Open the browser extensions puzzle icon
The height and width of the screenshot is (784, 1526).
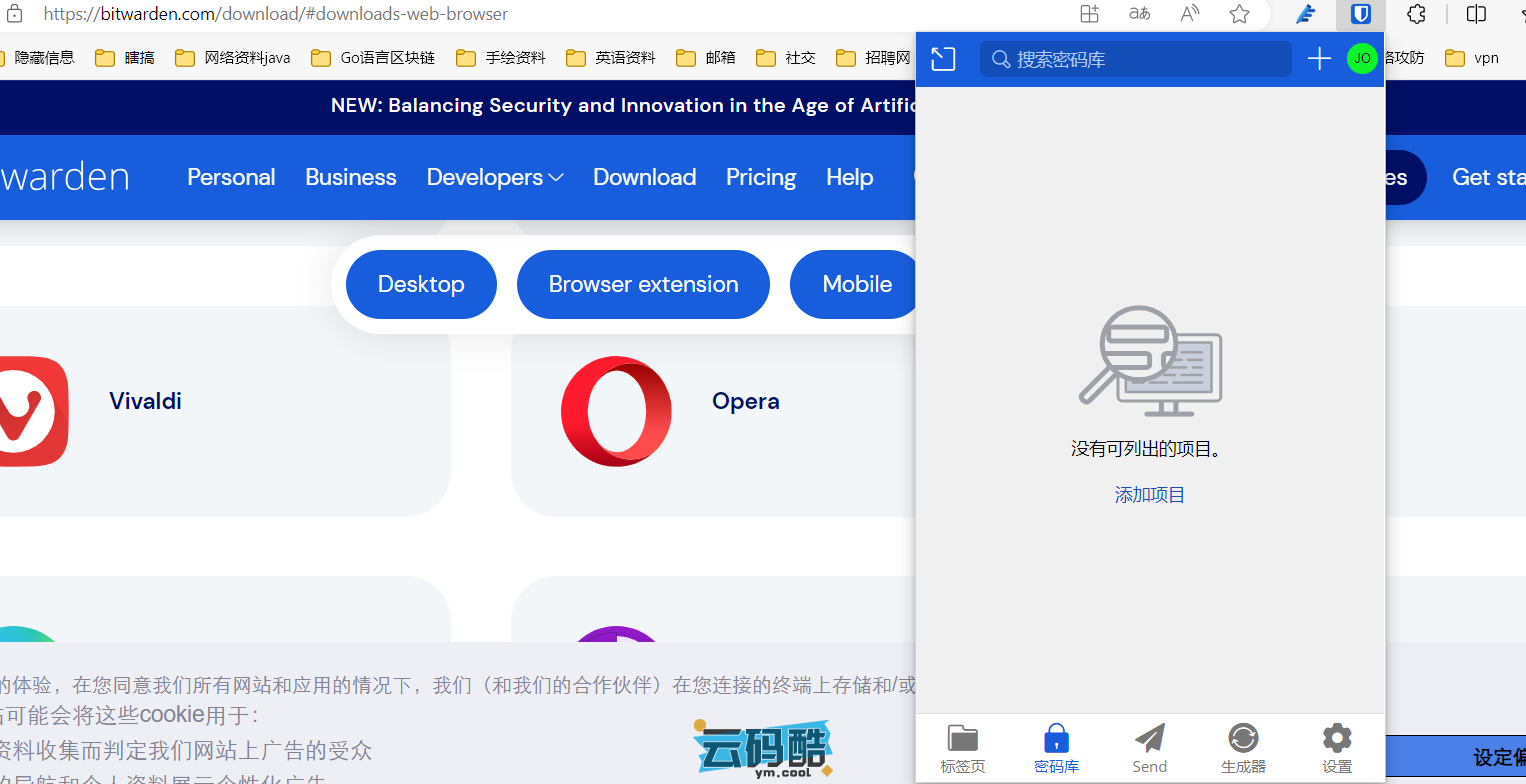click(1416, 14)
